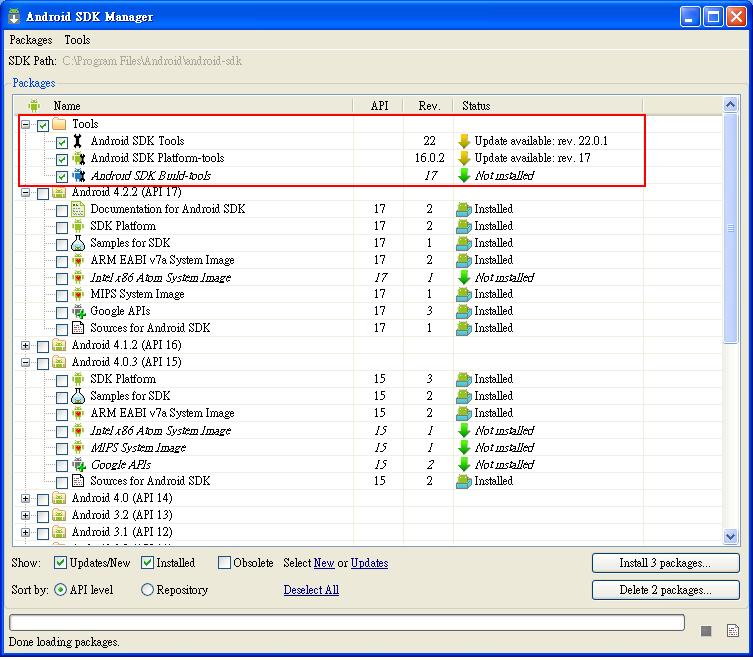Check the Android 4.2.2 (API 17) group checkbox
This screenshot has width=753, height=660.
pos(43,194)
